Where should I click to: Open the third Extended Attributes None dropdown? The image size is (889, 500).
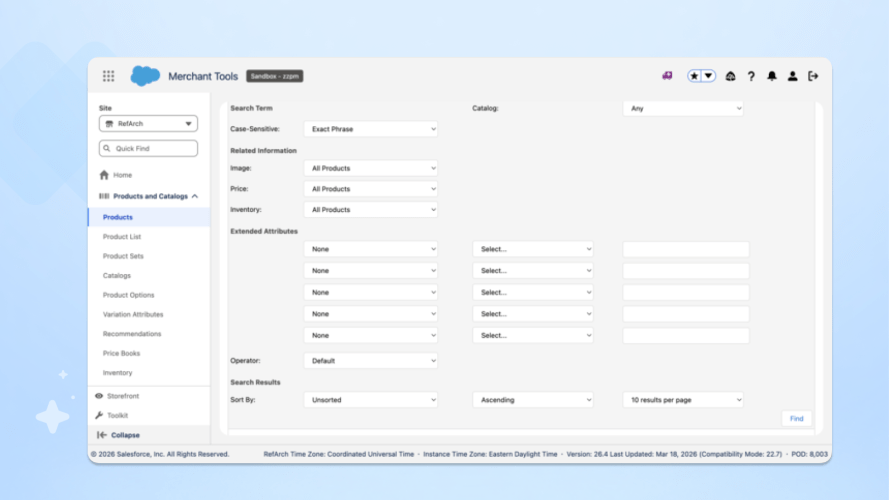[x=371, y=293]
